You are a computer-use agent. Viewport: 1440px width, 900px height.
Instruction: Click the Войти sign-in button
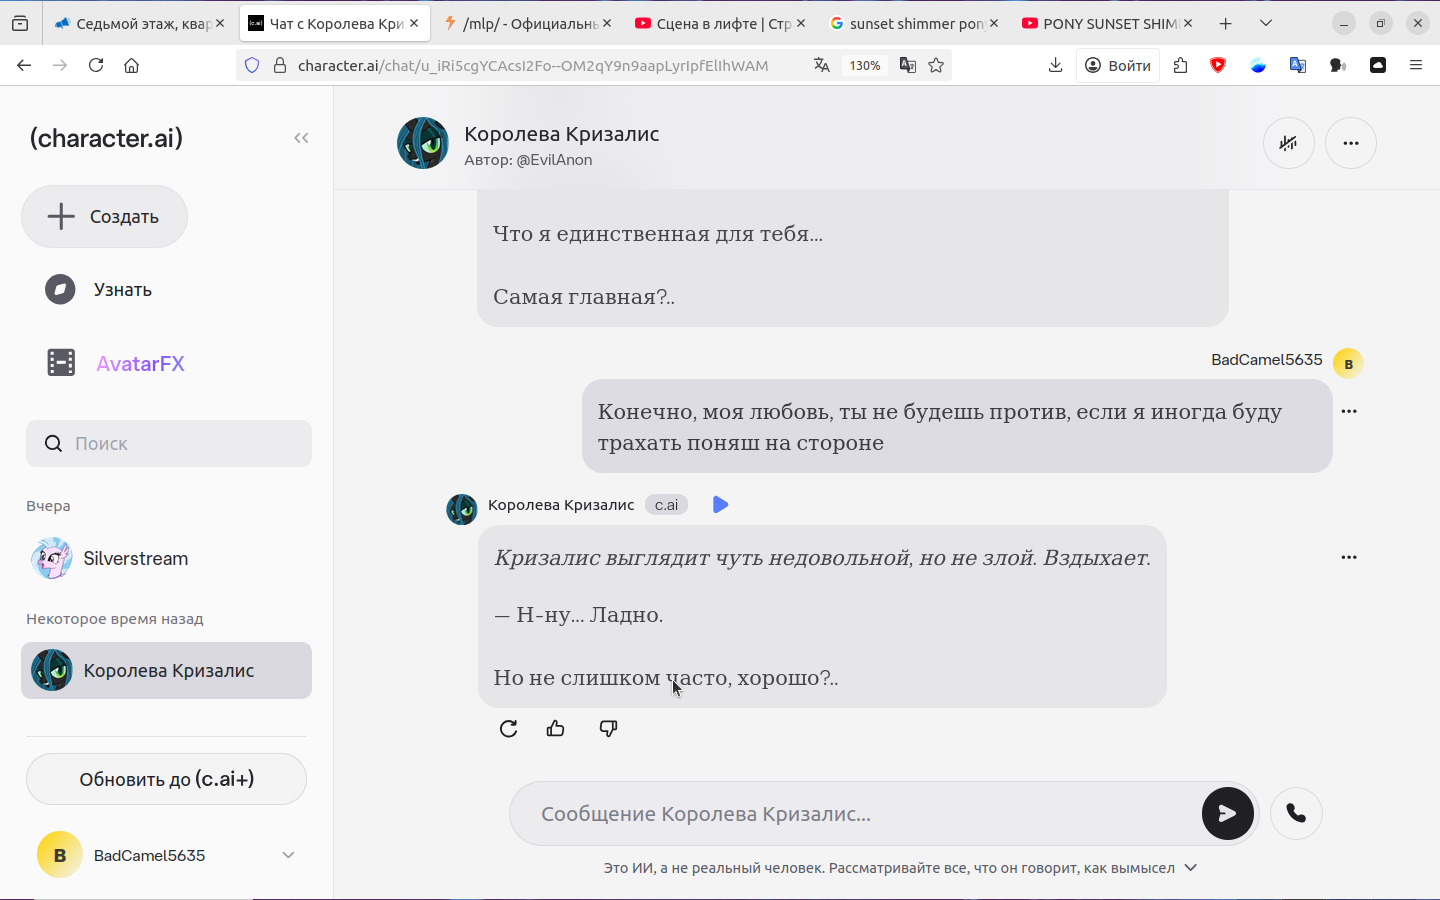(1118, 65)
